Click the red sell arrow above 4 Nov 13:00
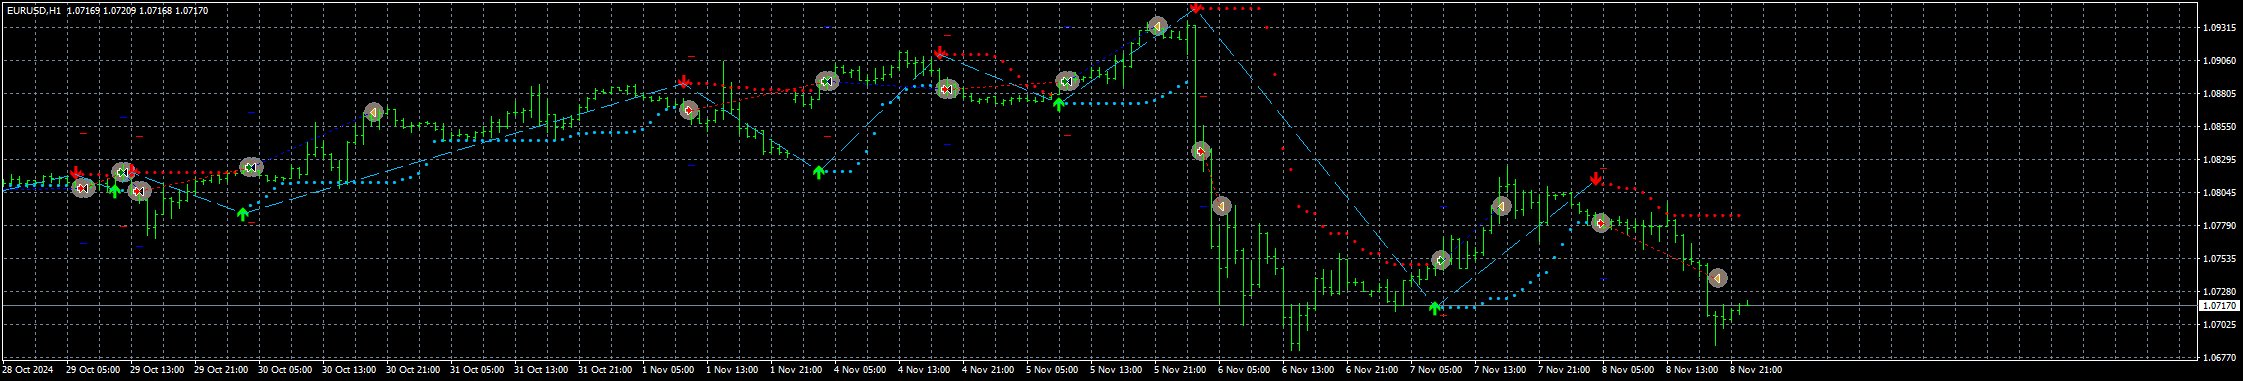The width and height of the screenshot is (2243, 381). [x=940, y=52]
